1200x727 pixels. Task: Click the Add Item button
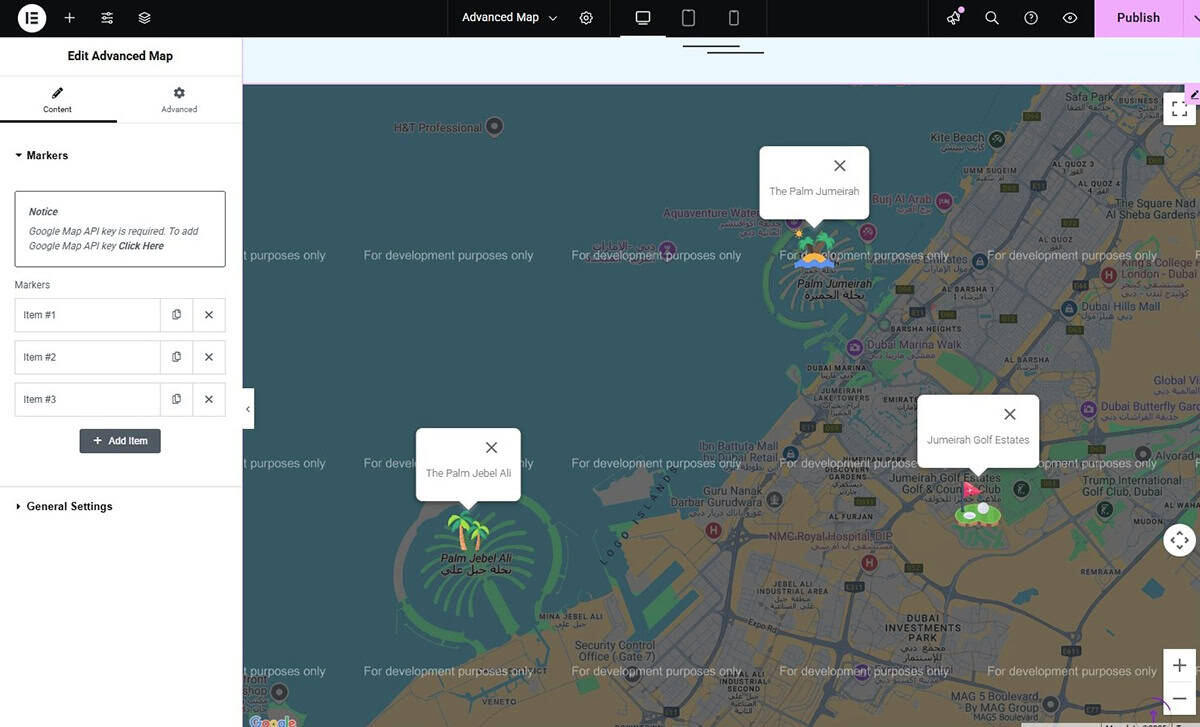[x=120, y=441]
